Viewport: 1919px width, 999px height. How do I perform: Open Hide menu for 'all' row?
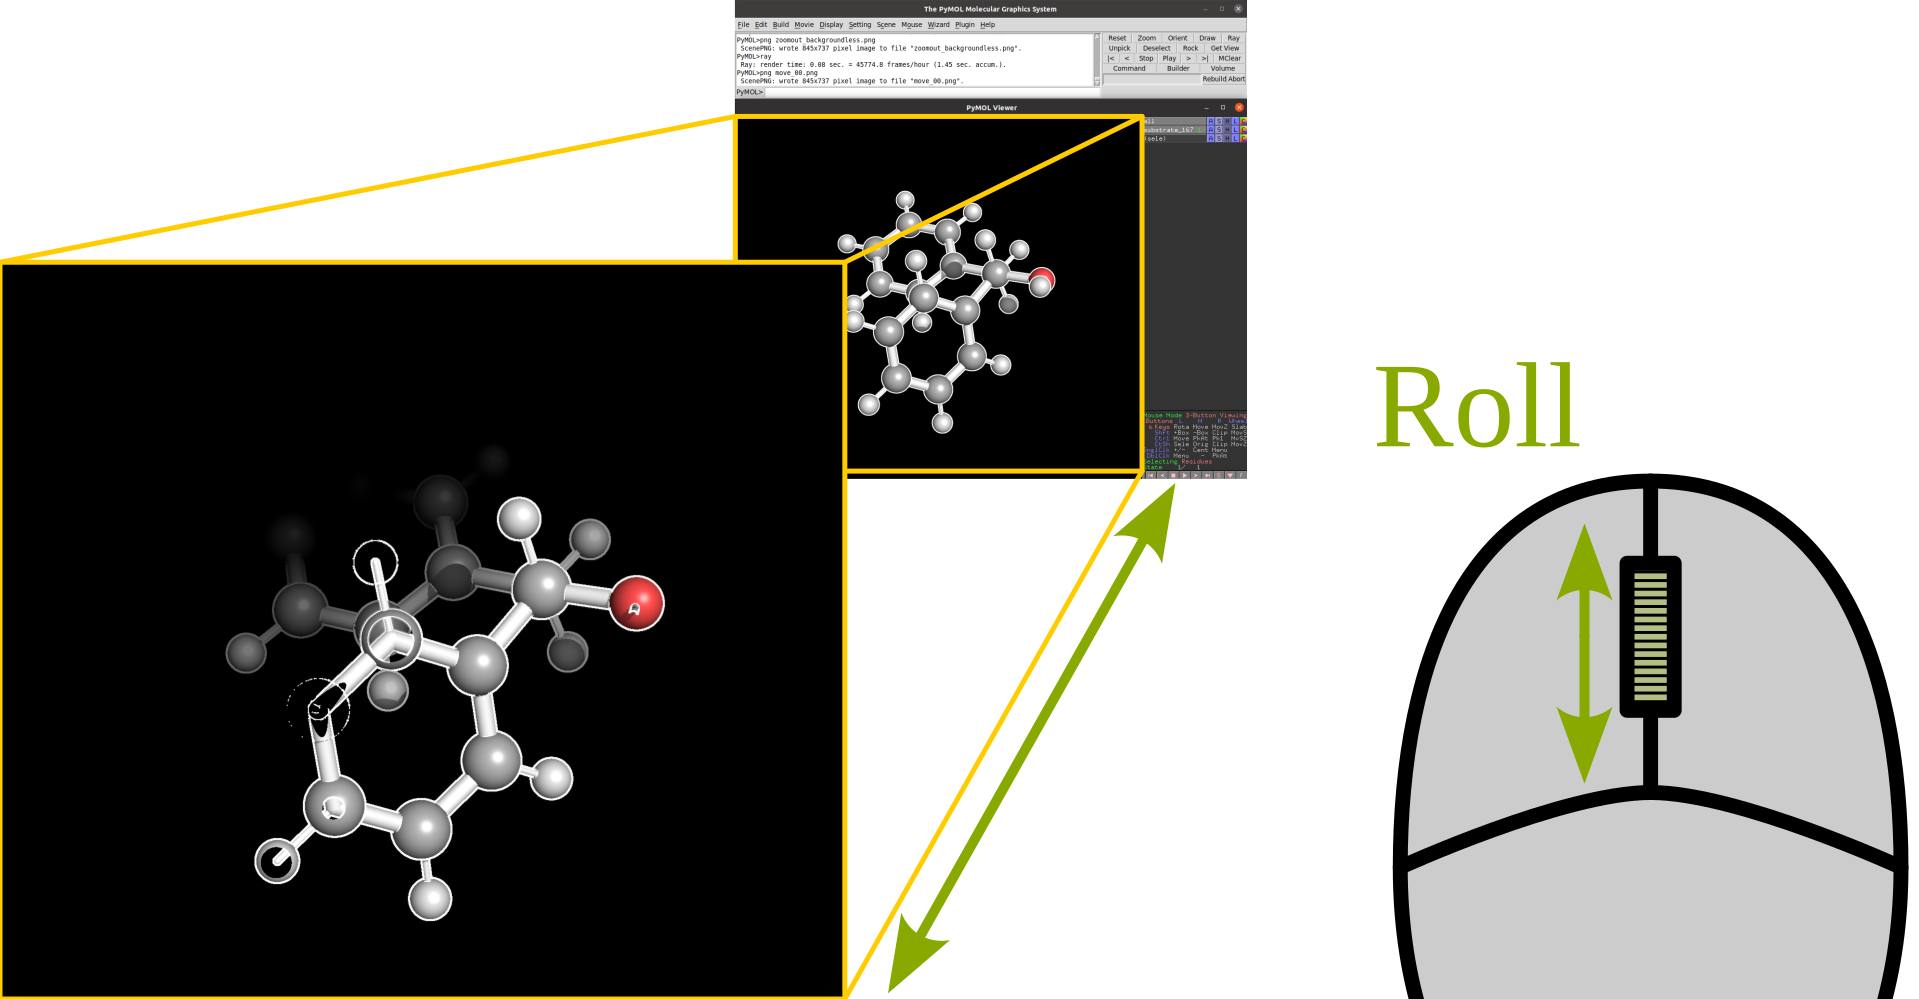point(1227,121)
